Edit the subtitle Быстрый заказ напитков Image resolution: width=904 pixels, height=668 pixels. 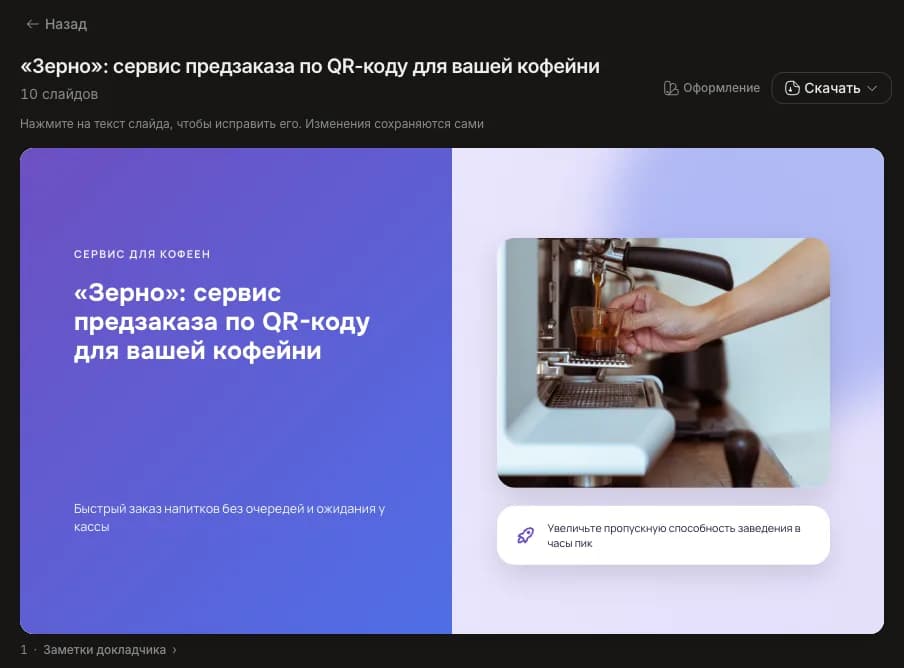(229, 518)
